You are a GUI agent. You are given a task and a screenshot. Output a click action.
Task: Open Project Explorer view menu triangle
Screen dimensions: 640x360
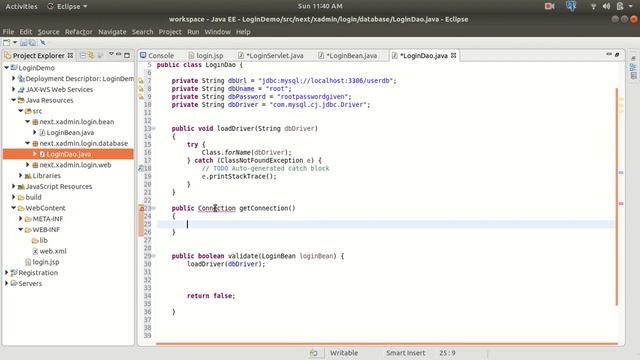111,54
